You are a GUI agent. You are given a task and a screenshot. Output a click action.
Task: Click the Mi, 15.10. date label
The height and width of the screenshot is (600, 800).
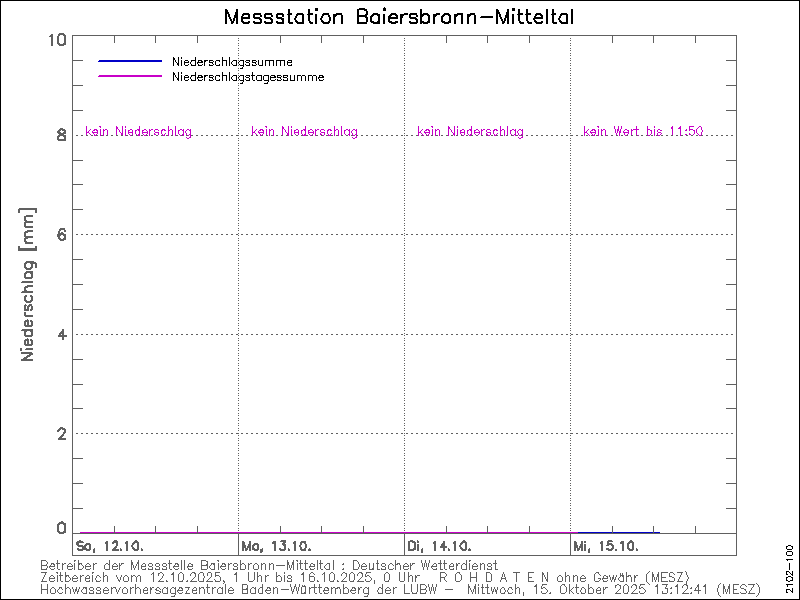point(605,546)
